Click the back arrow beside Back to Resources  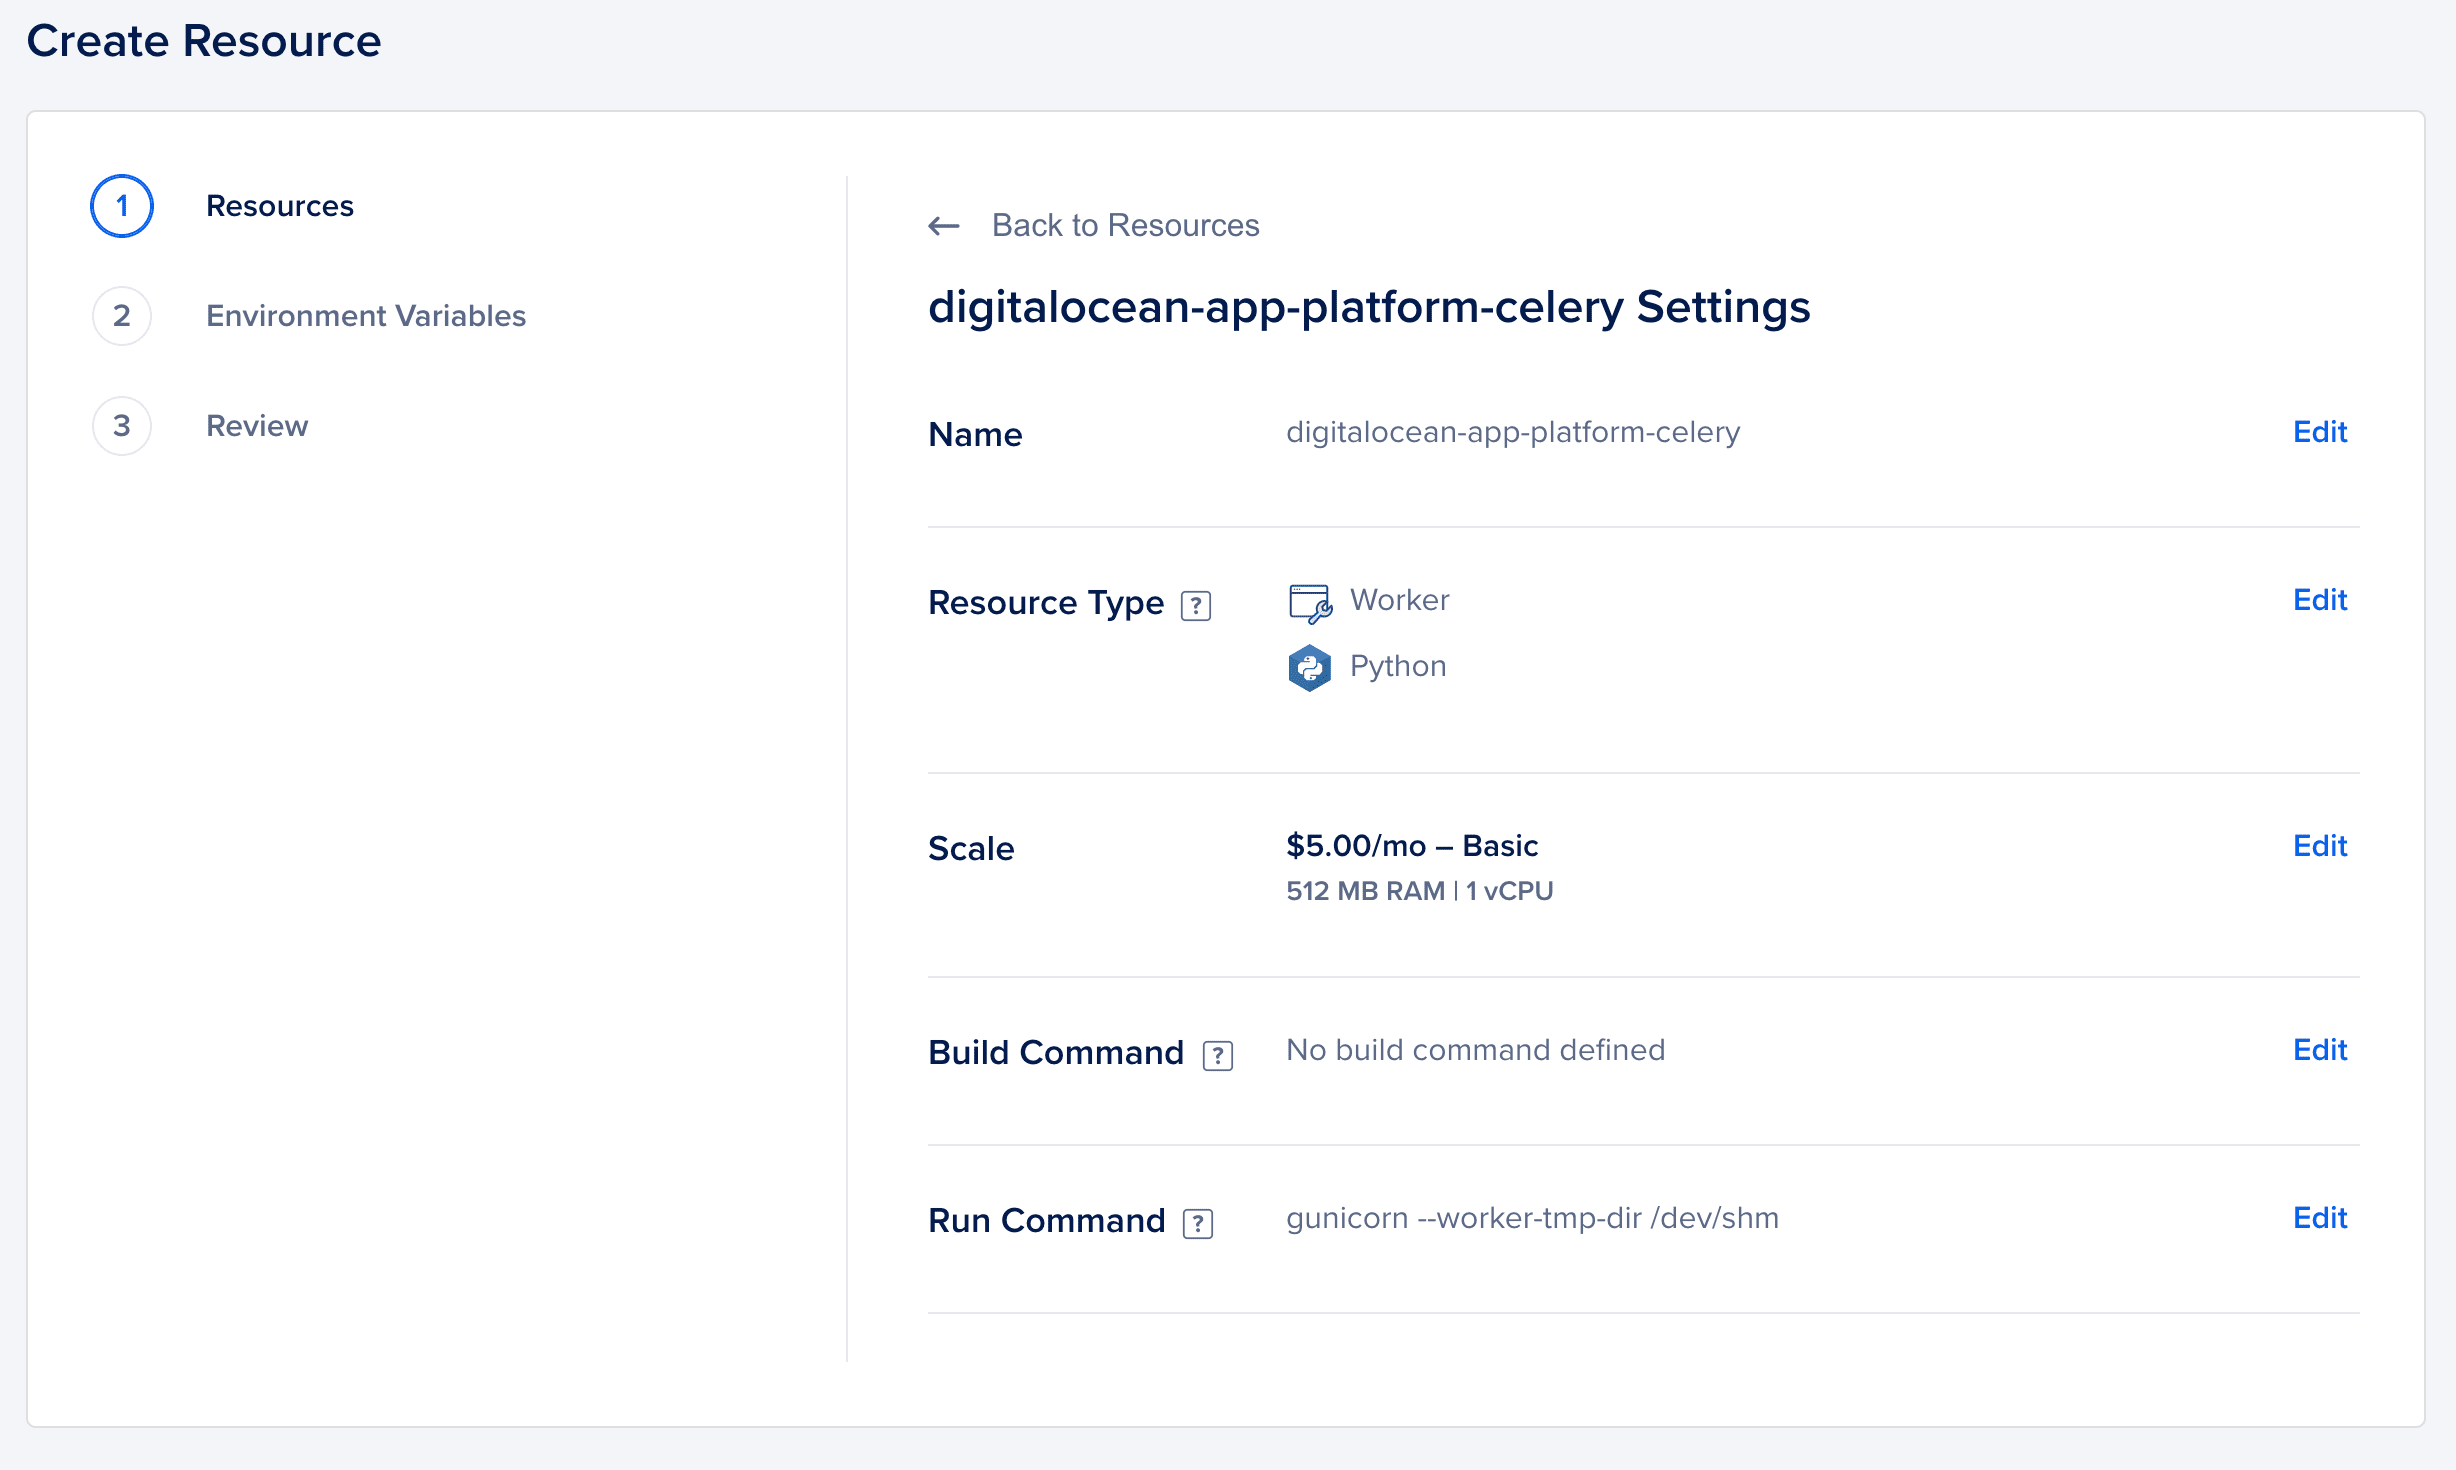(x=941, y=226)
